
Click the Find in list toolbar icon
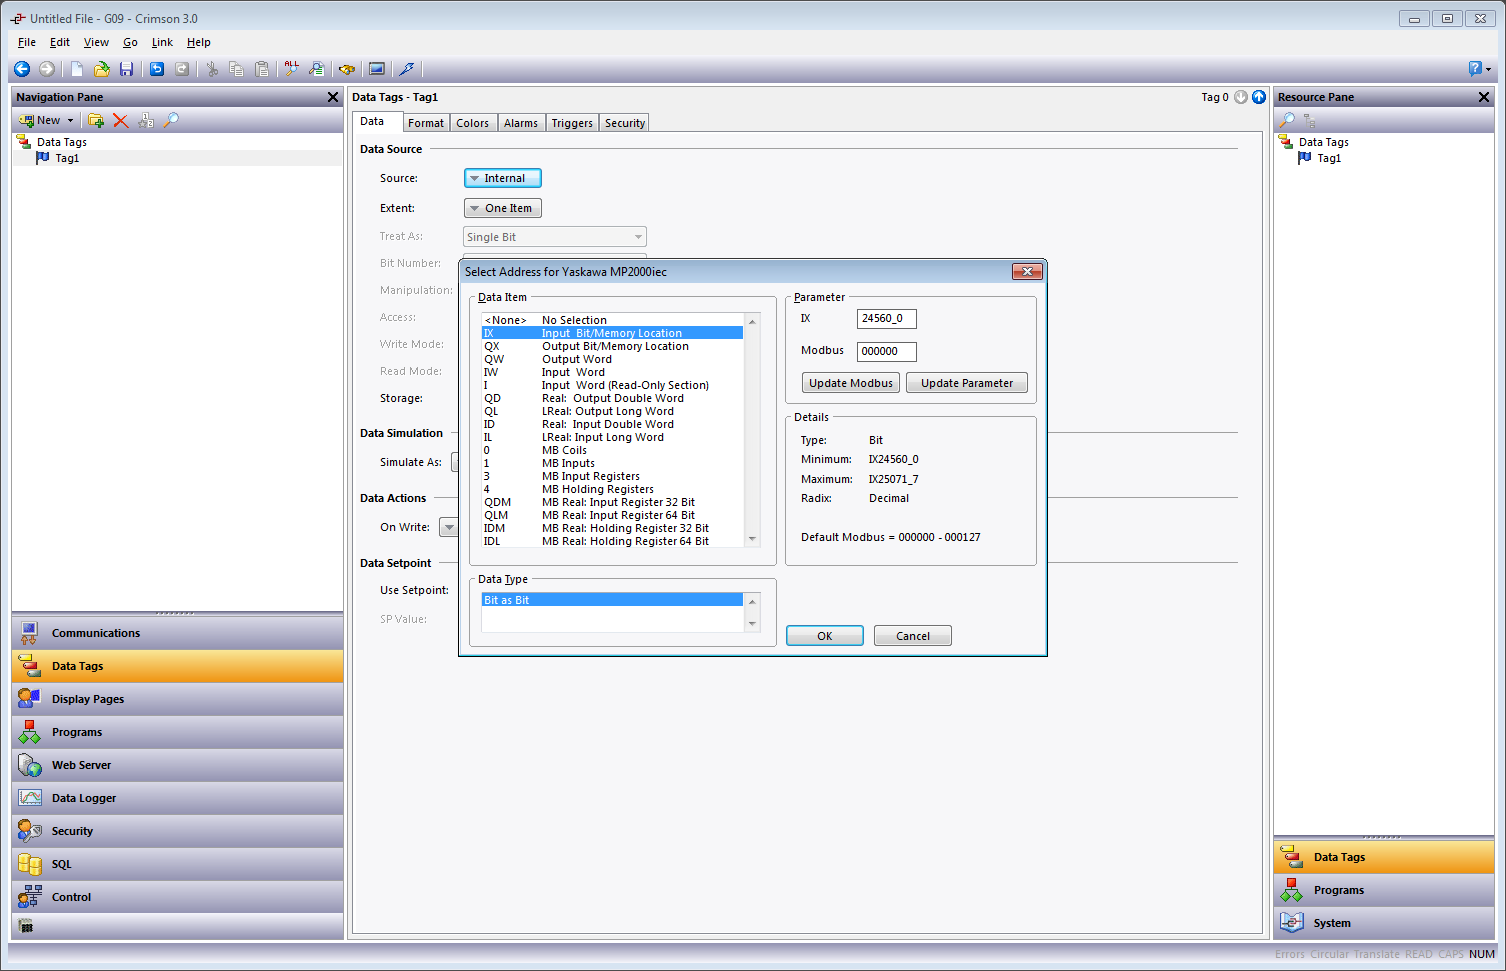(x=317, y=69)
